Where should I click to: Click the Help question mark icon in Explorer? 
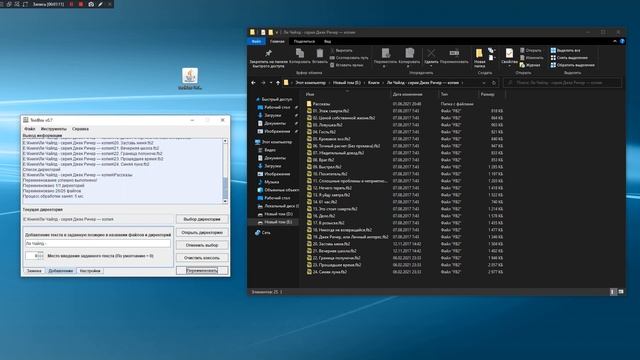(x=622, y=41)
